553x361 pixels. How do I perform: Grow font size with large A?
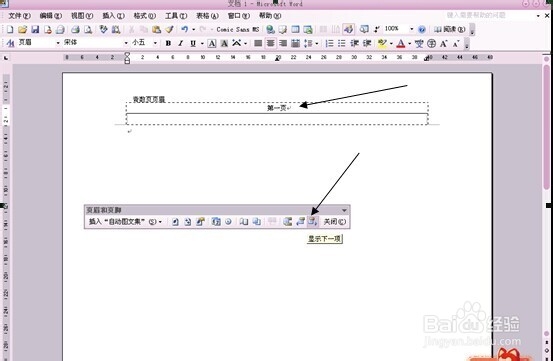point(444,43)
